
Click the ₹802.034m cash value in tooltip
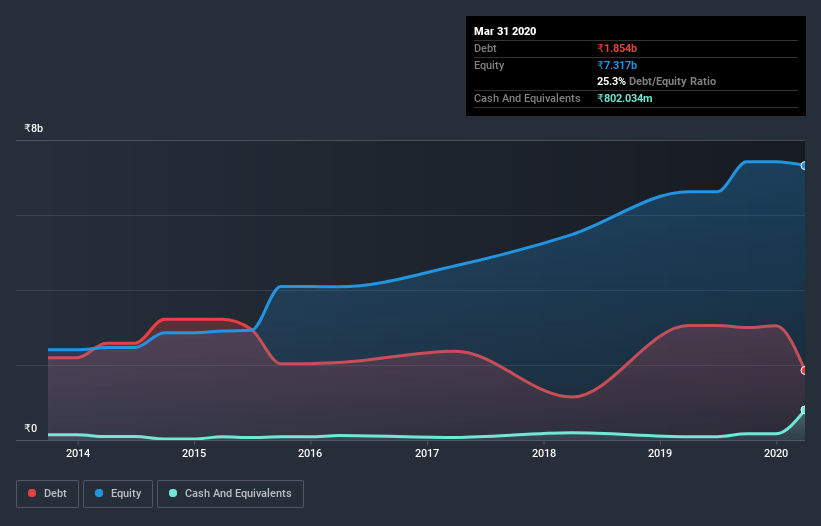point(625,98)
